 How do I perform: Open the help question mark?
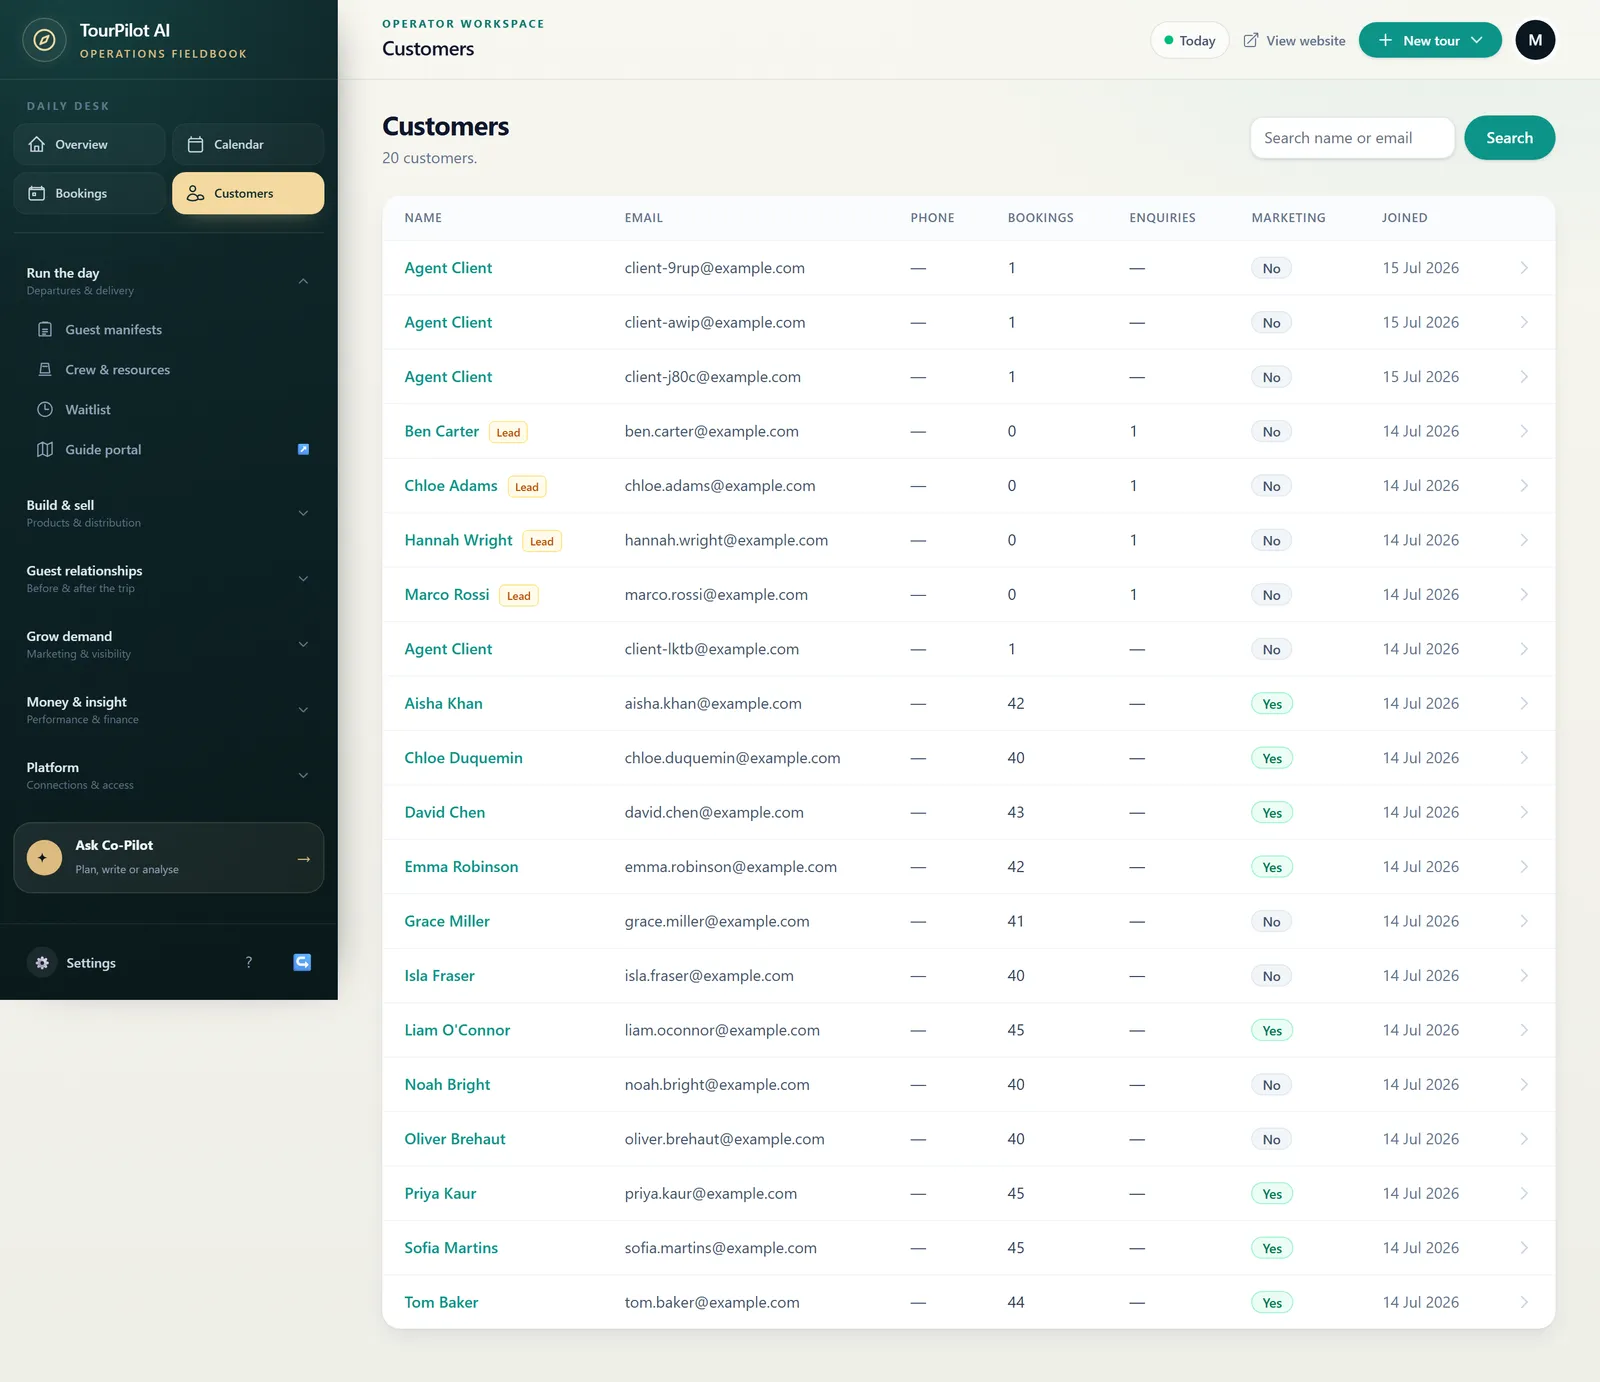click(x=249, y=962)
